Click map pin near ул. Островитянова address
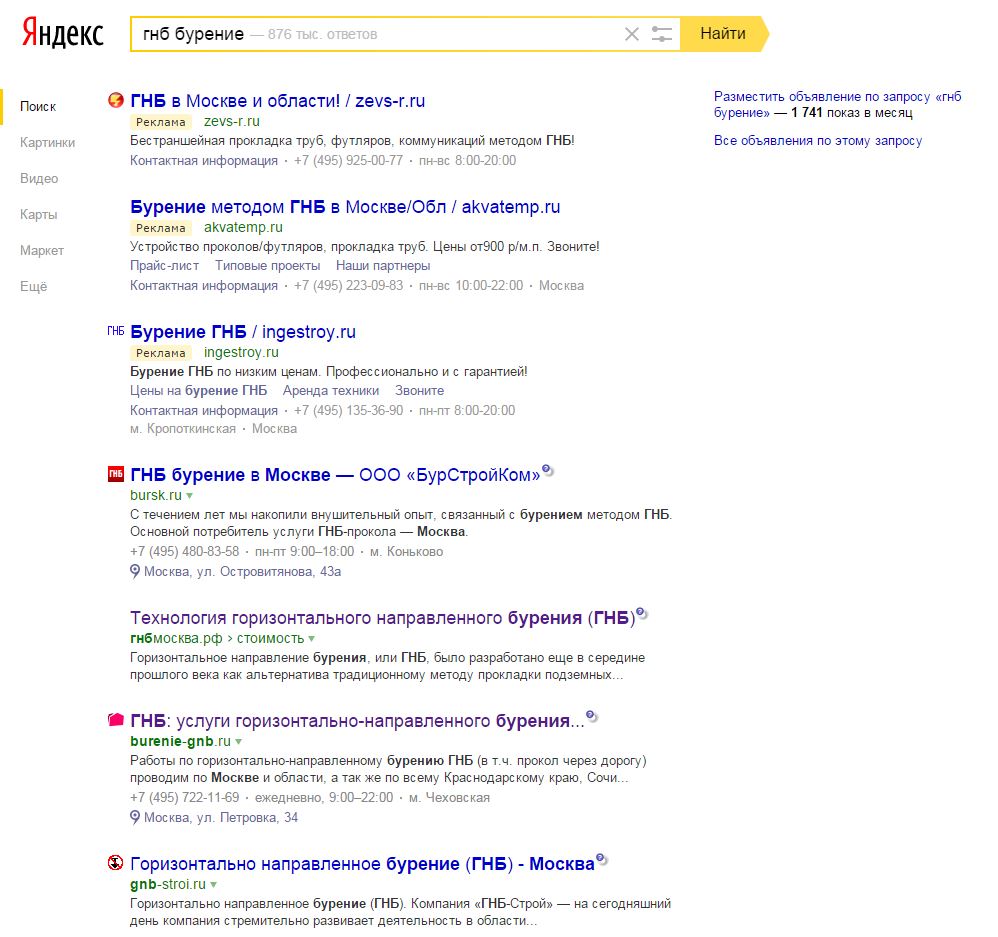Viewport: 998px width, 937px height. (x=134, y=571)
